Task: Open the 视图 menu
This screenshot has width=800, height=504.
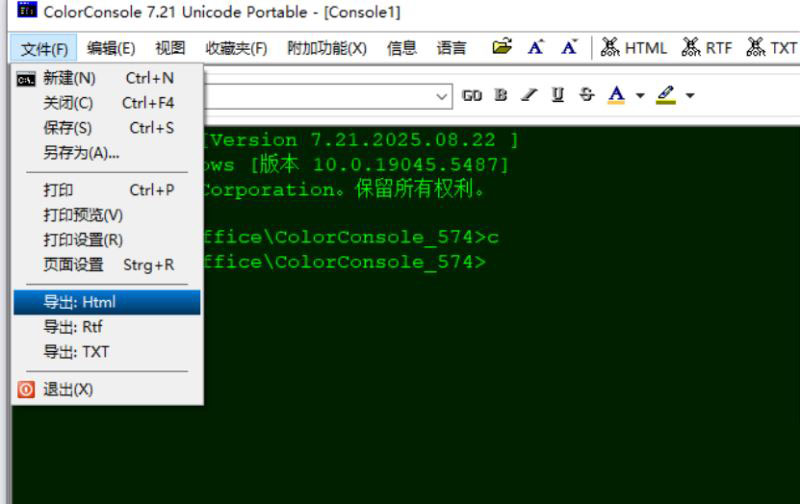Action: [x=170, y=48]
